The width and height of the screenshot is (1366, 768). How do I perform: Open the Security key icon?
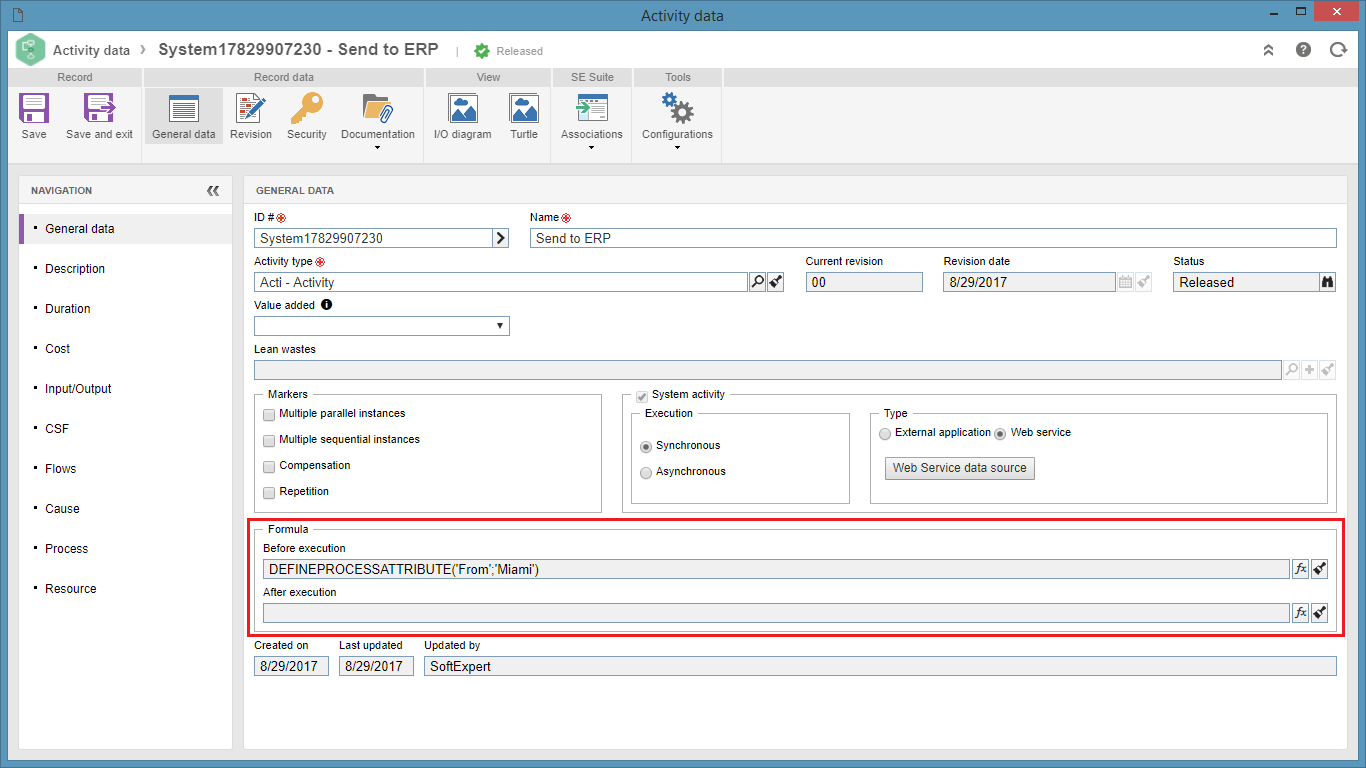(x=306, y=108)
